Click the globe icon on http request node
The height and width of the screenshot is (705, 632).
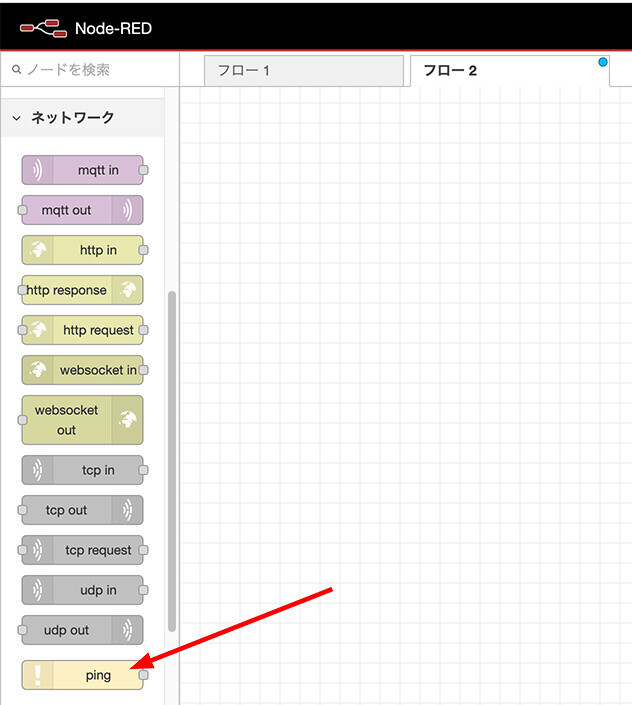38,330
